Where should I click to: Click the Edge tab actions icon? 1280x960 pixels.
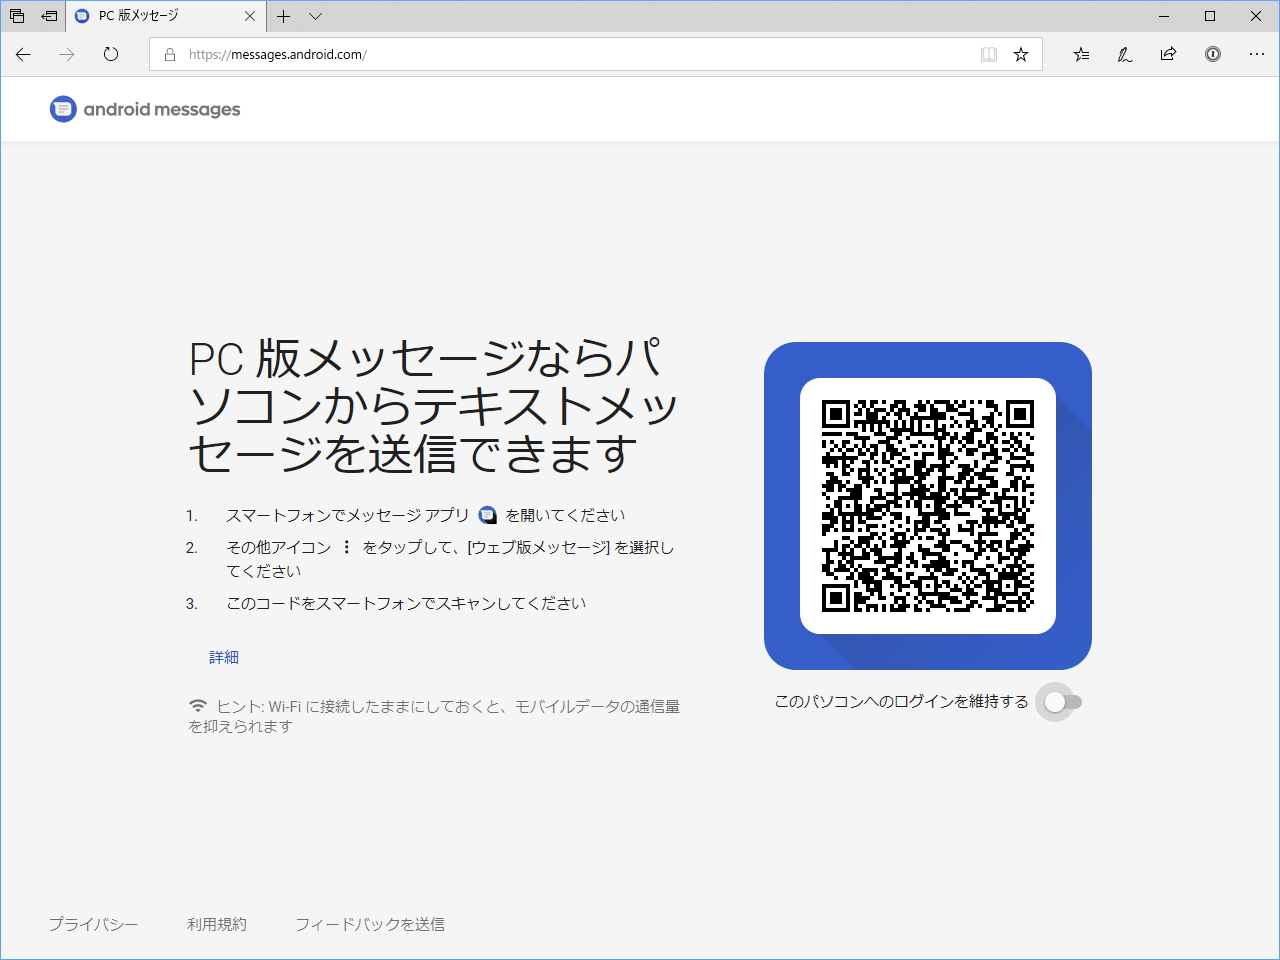point(17,16)
